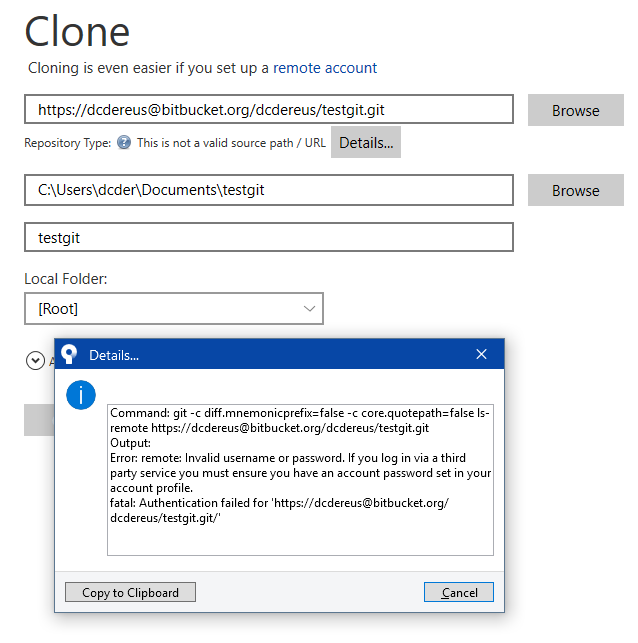Click inside the command output text box
Screen dimensions: 638x643
[x=300, y=480]
